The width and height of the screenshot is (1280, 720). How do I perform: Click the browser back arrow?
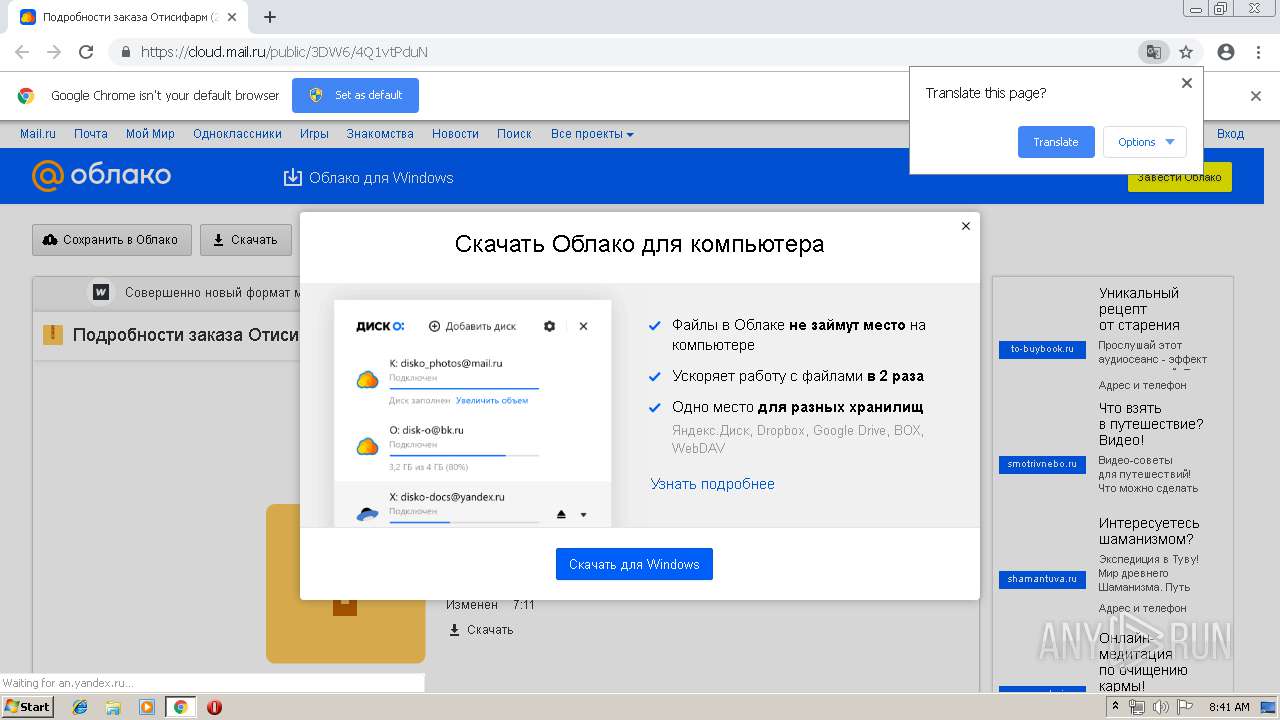click(21, 52)
